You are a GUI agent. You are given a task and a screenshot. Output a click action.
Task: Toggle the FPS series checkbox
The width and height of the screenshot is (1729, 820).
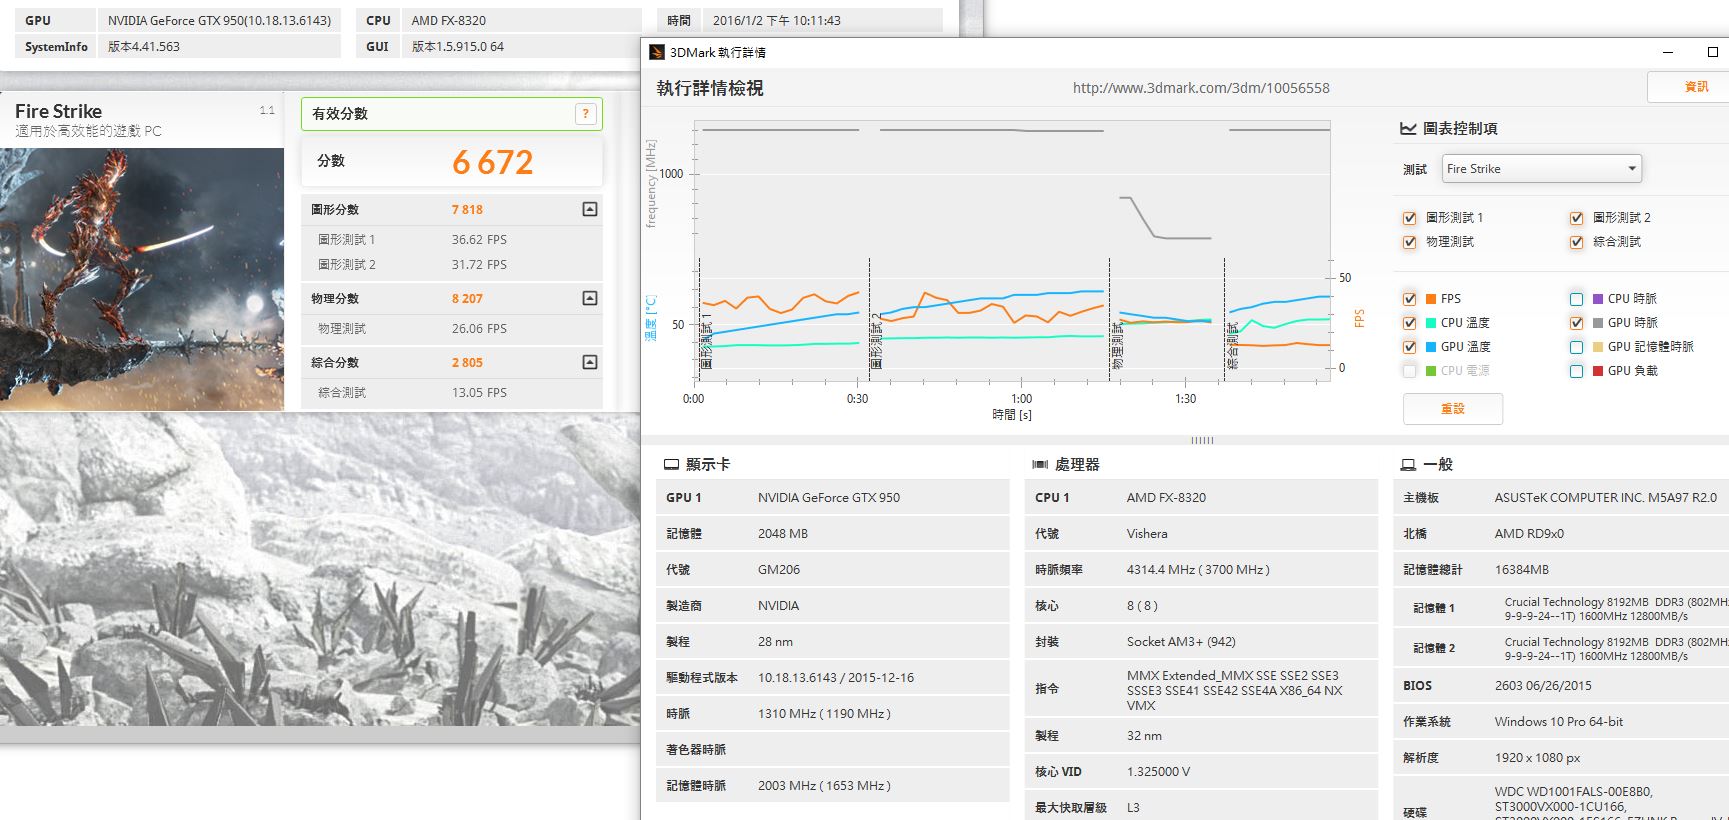click(x=1409, y=299)
